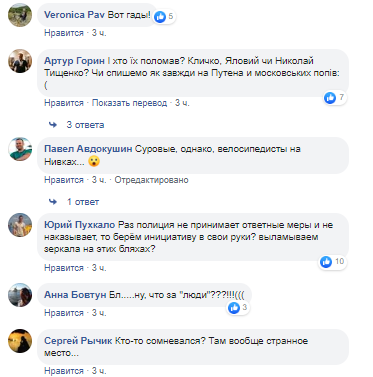Expand the '1 ответ' reply thread

83,202
